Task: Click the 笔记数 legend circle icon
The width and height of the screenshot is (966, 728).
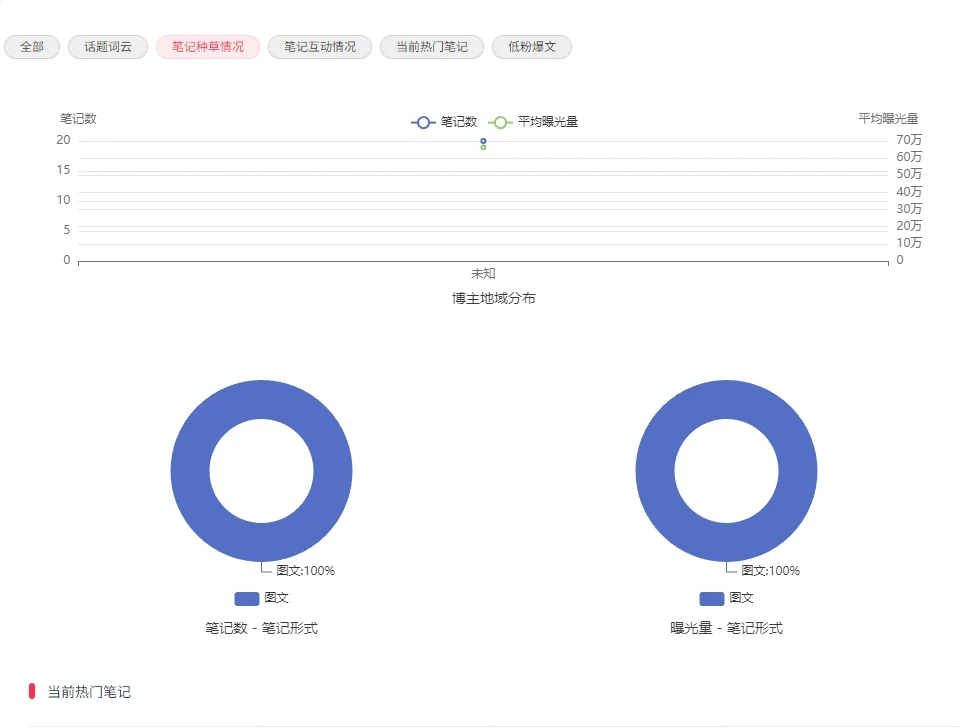Action: pos(423,121)
